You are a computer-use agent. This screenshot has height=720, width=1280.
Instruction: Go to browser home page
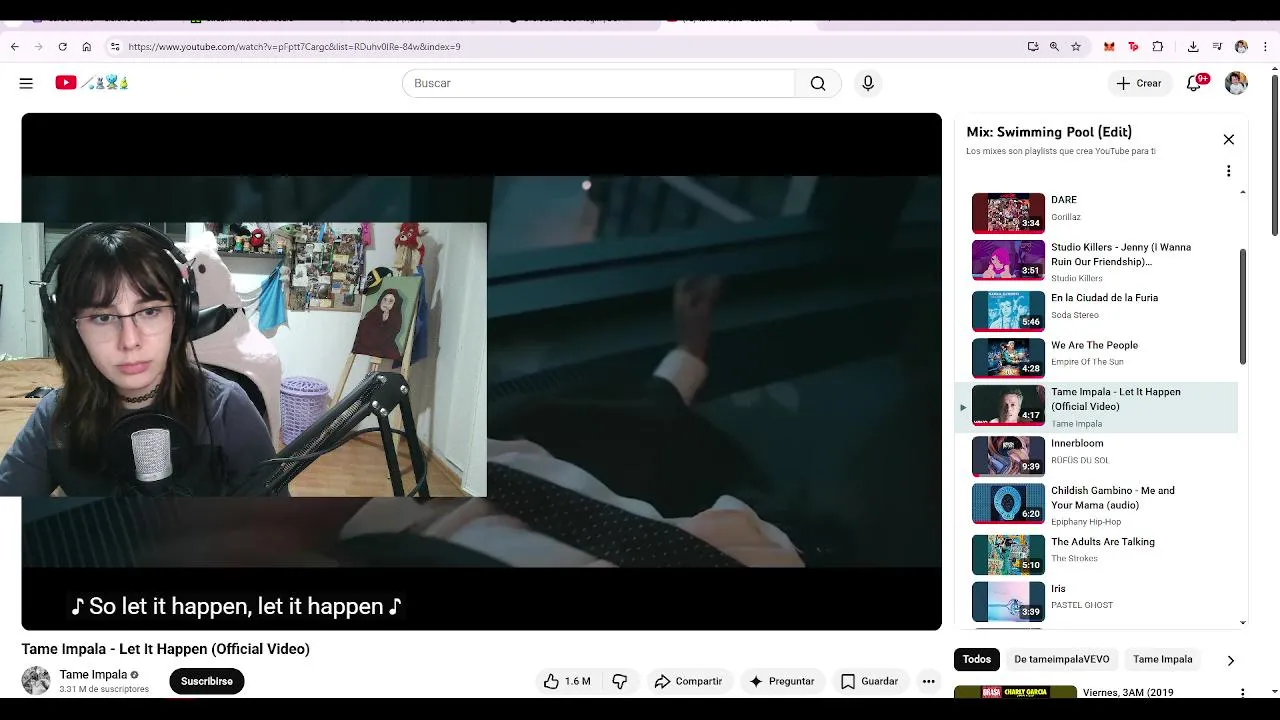(x=87, y=46)
